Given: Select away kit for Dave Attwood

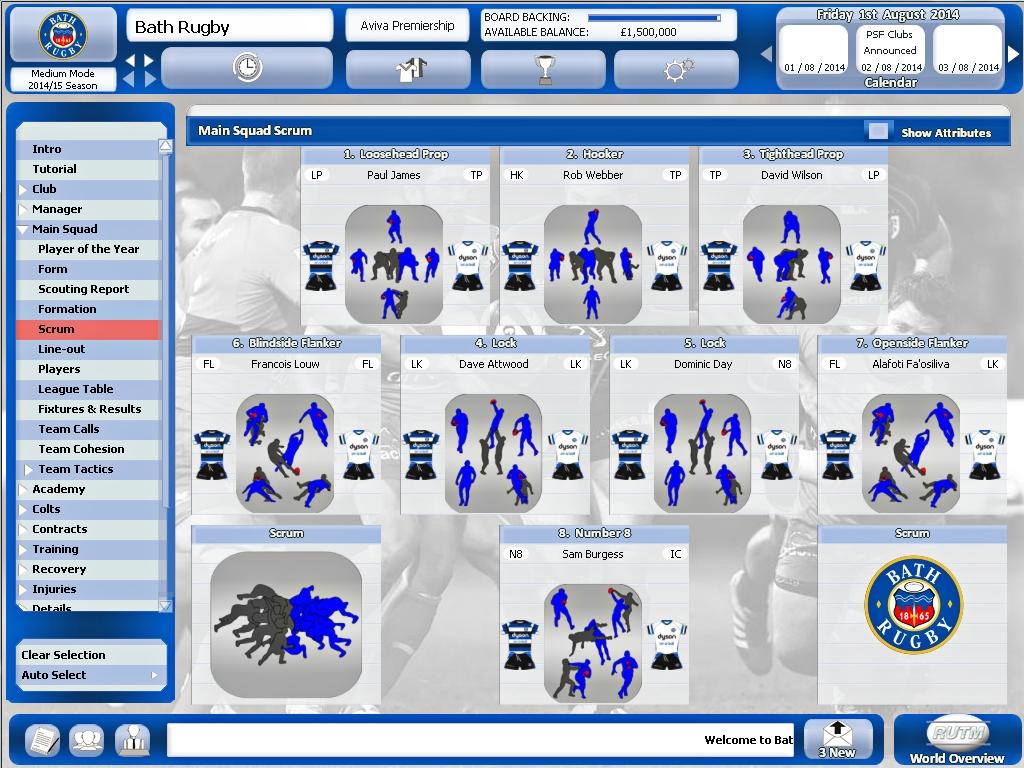Looking at the screenshot, I should pos(568,455).
